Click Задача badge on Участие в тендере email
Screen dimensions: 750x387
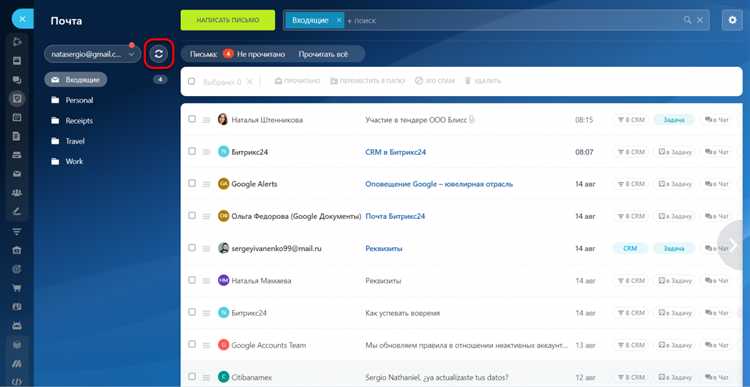[674, 120]
